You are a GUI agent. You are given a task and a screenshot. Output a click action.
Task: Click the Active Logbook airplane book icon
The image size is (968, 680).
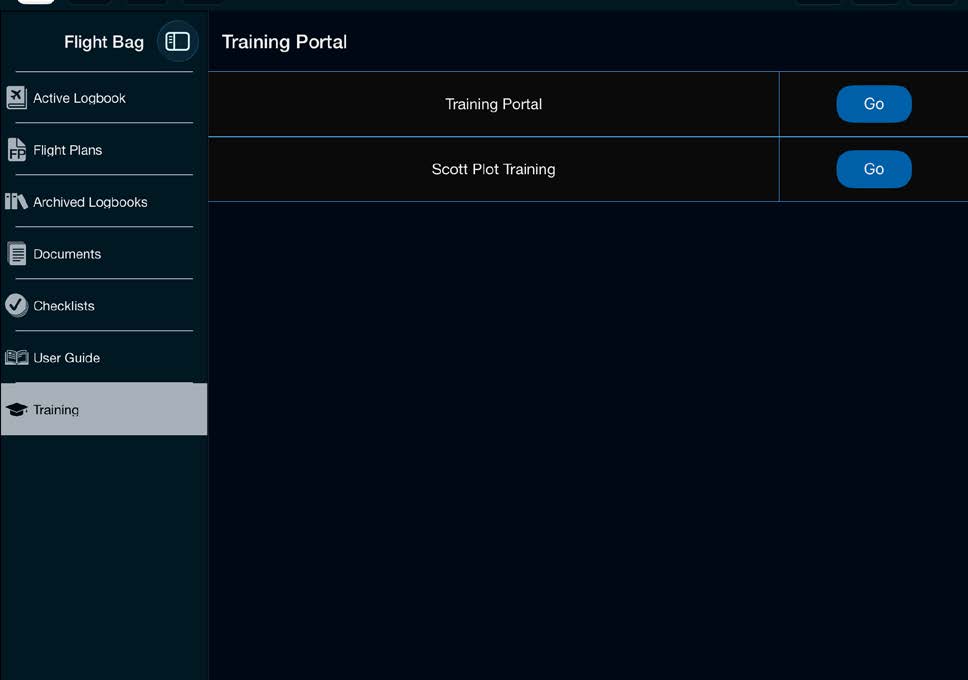[x=17, y=98]
